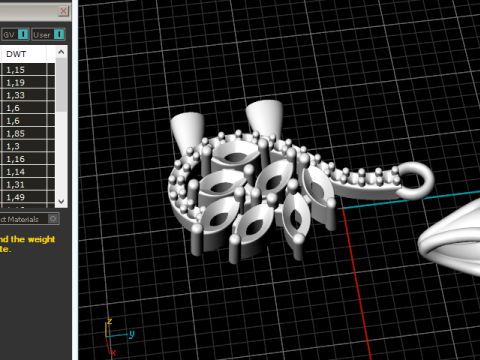This screenshot has width=480, height=360.
Task: Select the 1,85 DWT cell
Action: coord(23,133)
